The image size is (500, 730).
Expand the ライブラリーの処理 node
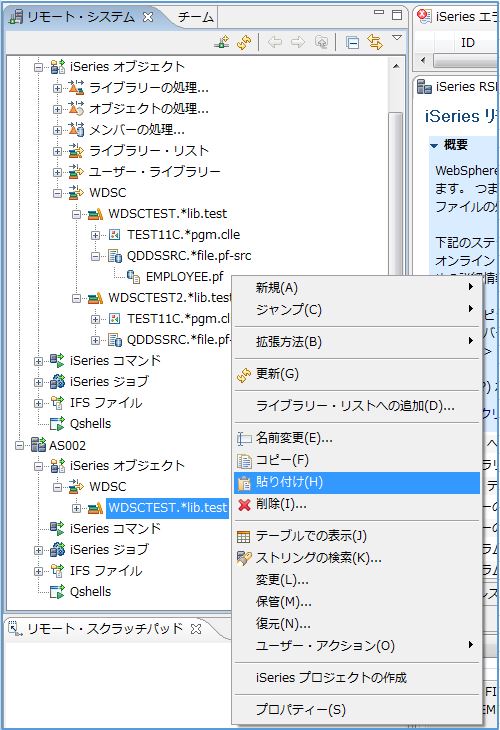point(57,88)
